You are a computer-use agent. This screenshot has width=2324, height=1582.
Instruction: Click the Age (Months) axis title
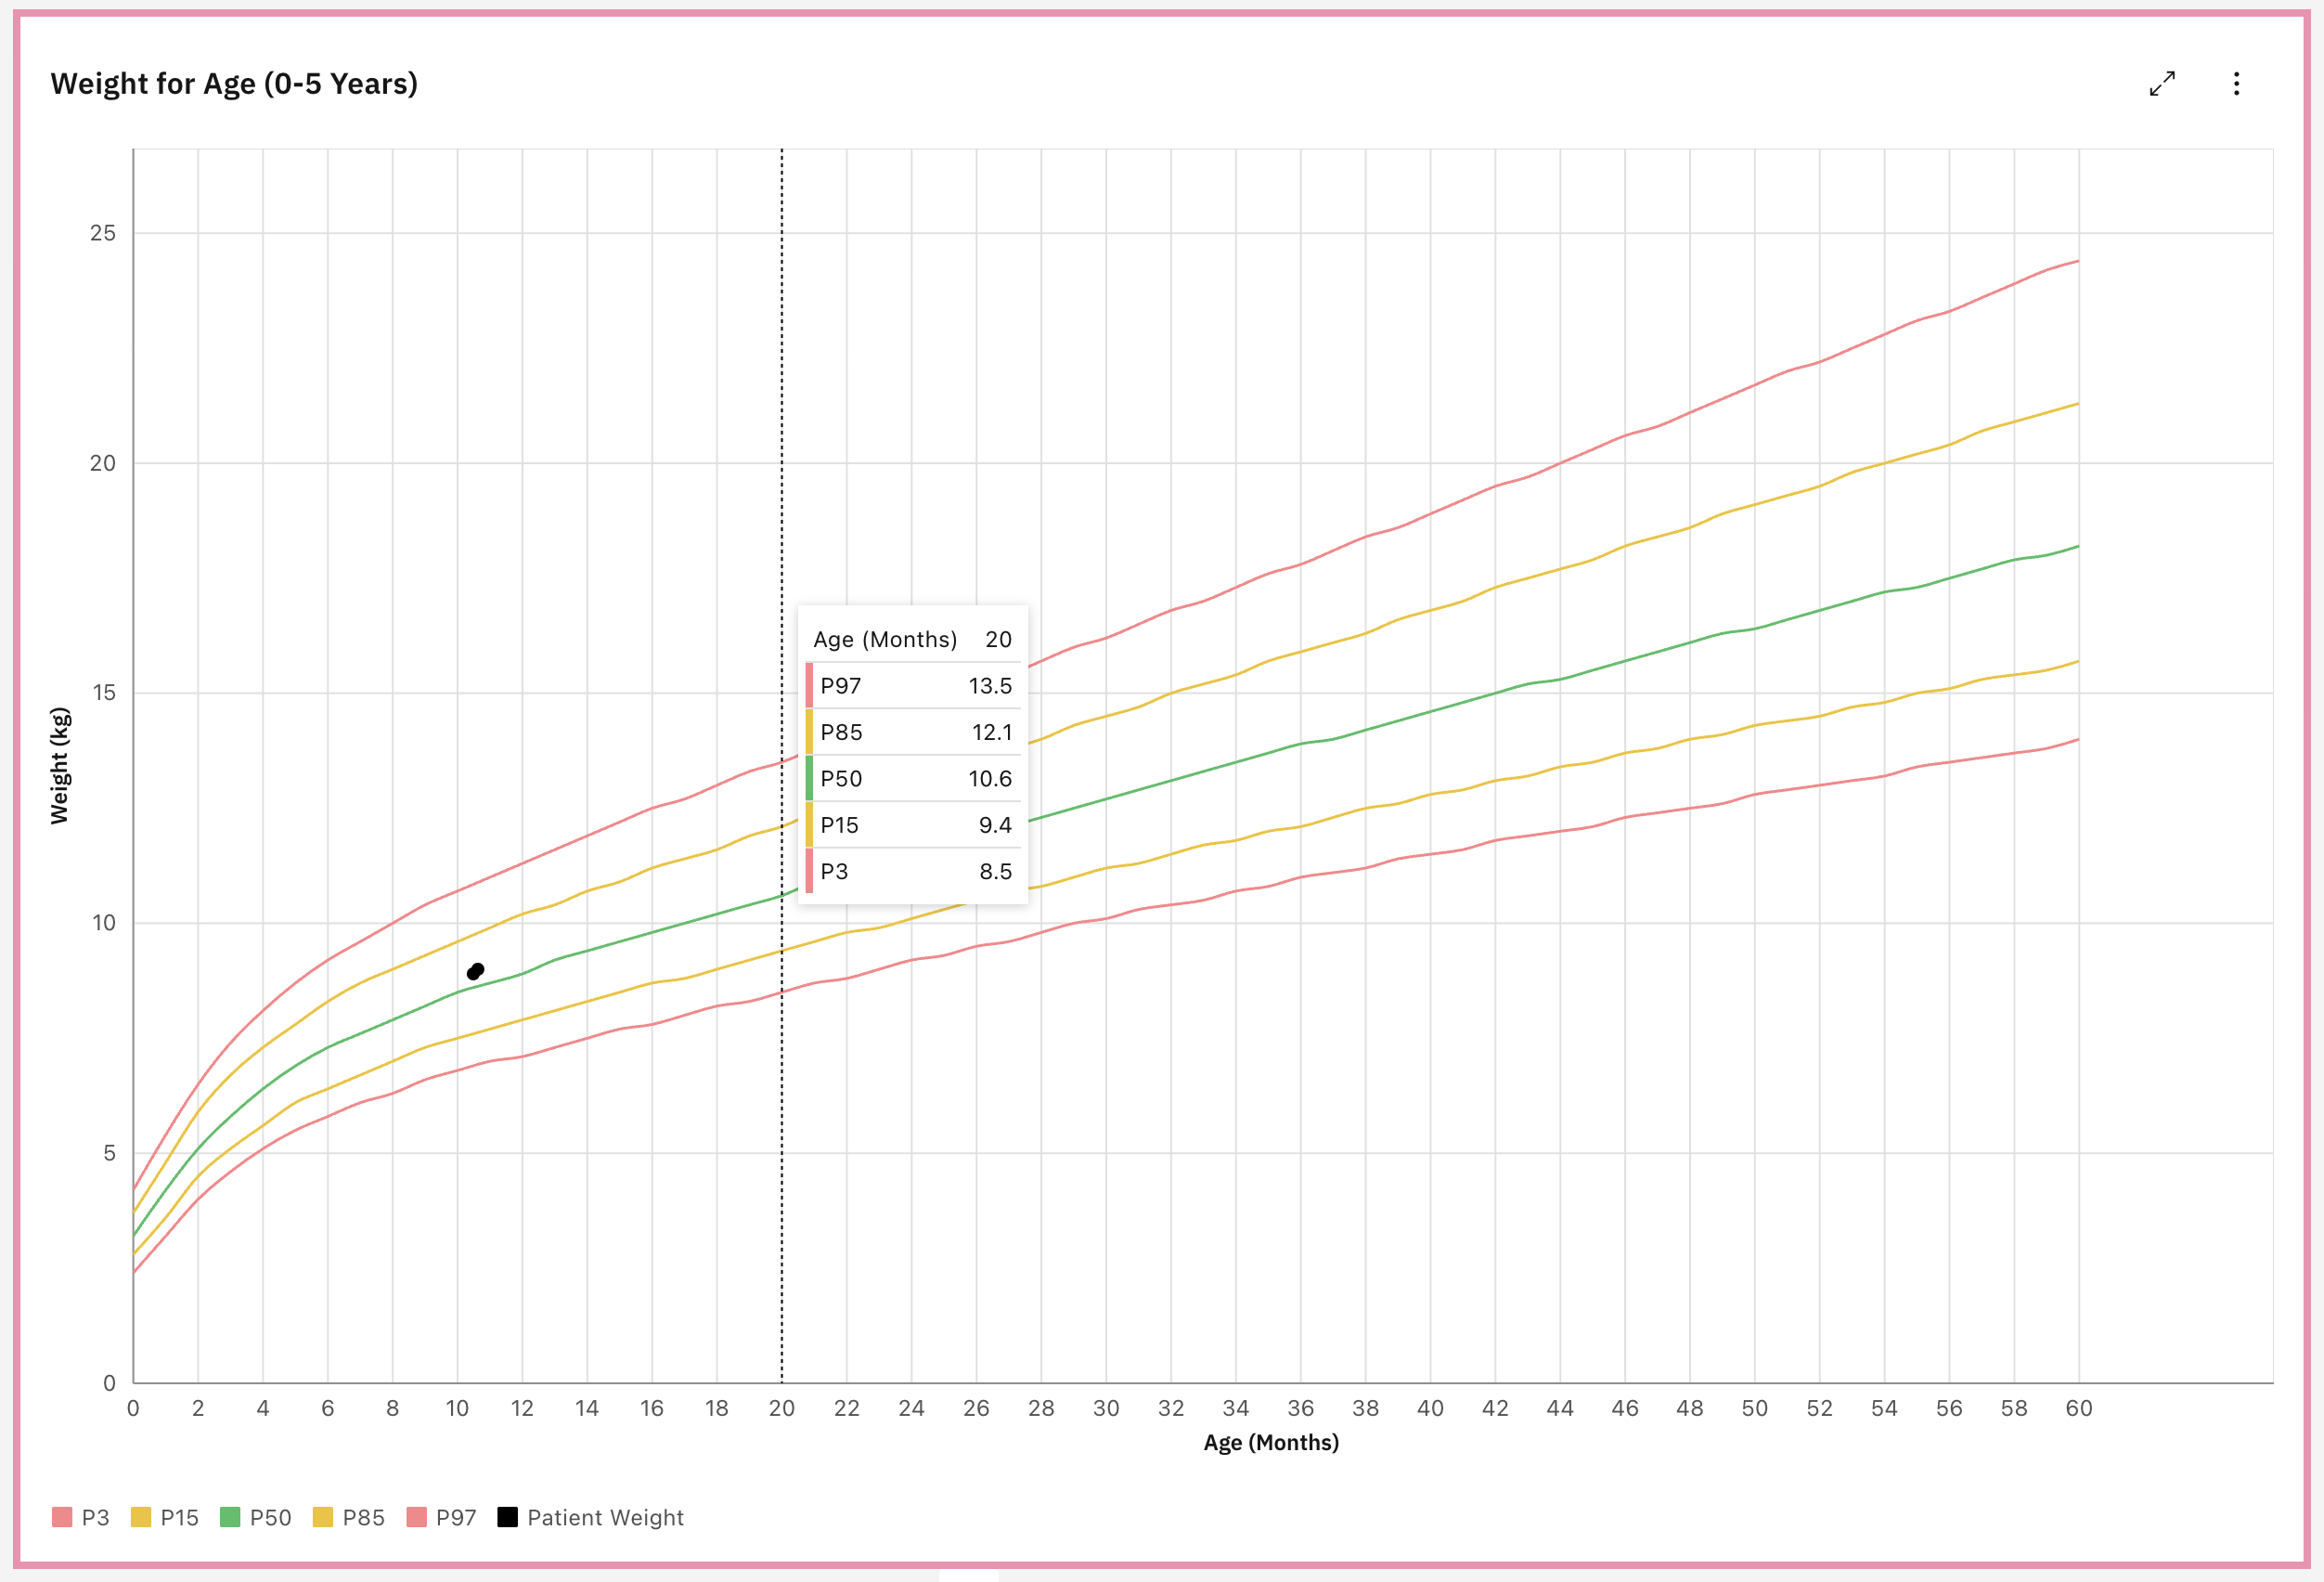pos(1270,1442)
